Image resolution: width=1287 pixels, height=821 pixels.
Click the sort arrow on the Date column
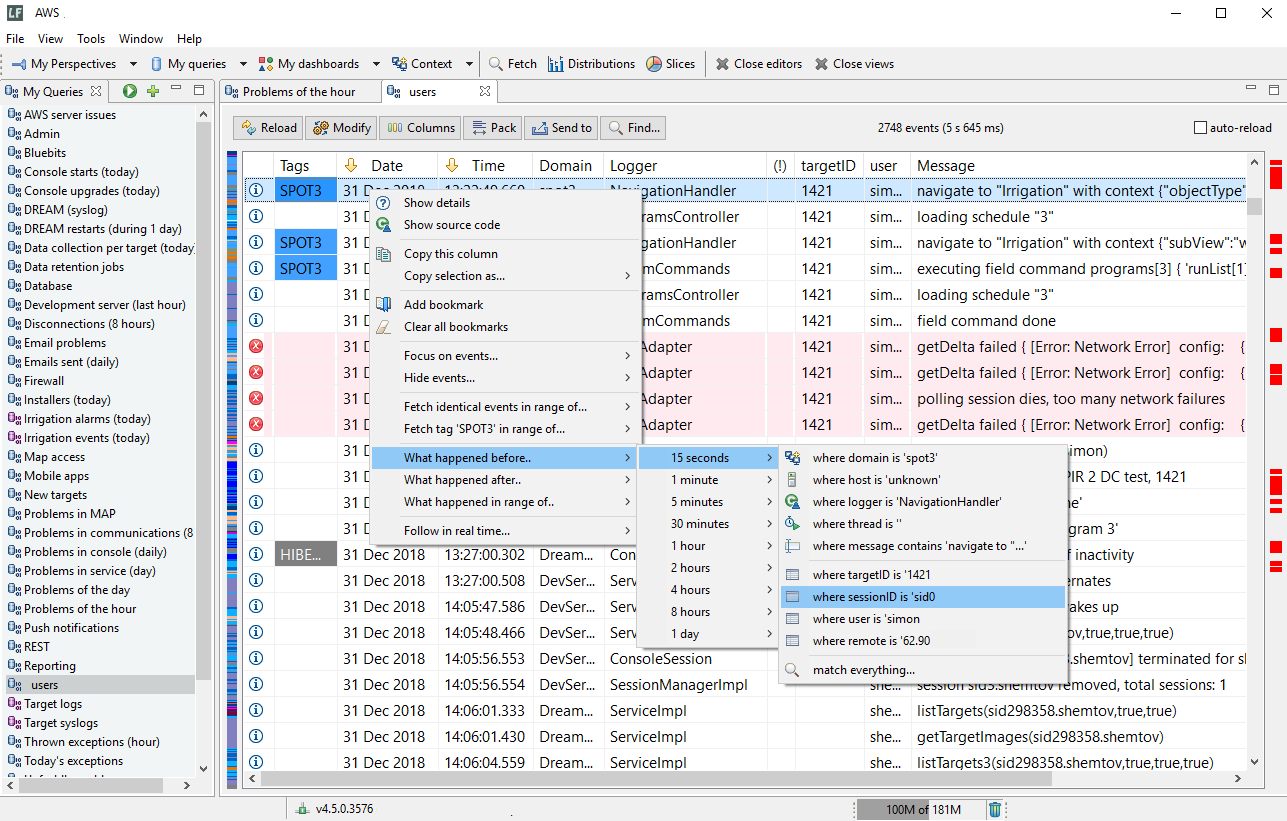[x=351, y=165]
